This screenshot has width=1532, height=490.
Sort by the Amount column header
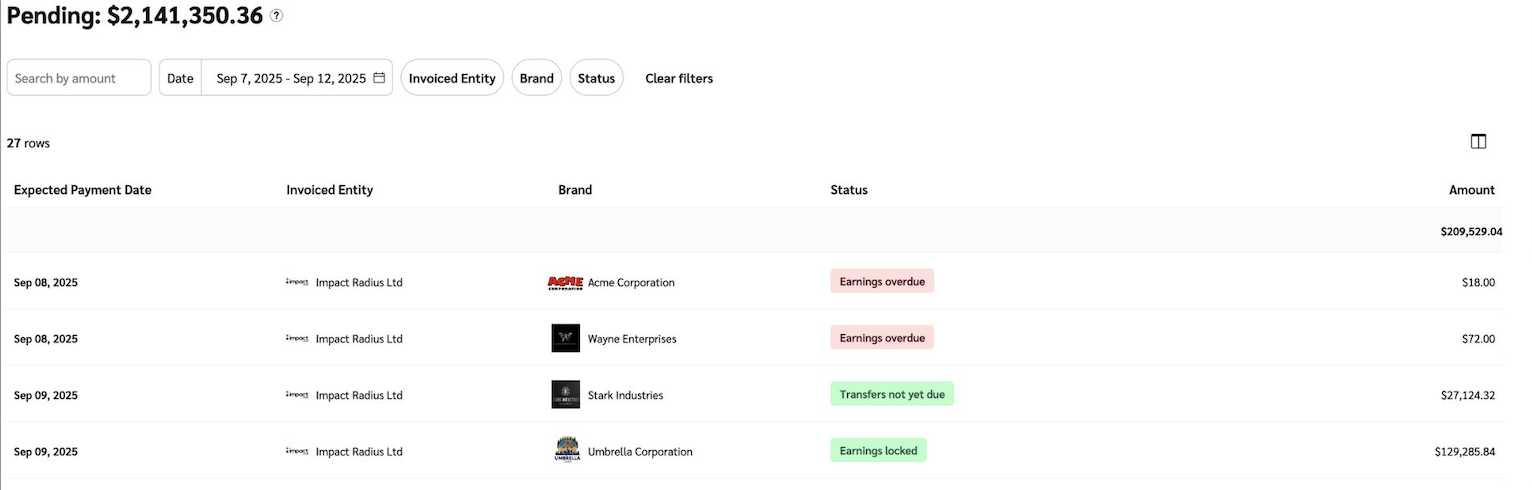pos(1471,190)
